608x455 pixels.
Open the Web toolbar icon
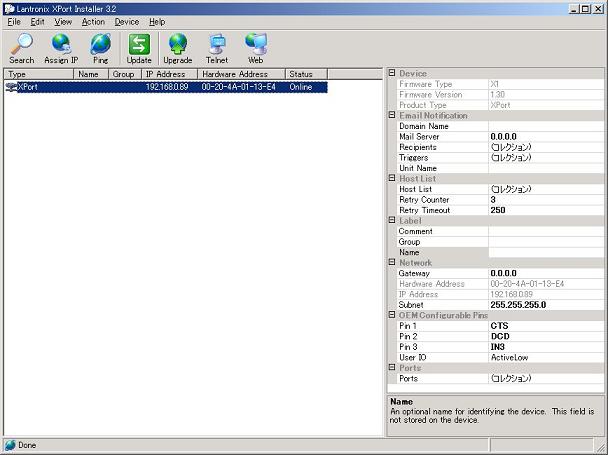(x=256, y=48)
